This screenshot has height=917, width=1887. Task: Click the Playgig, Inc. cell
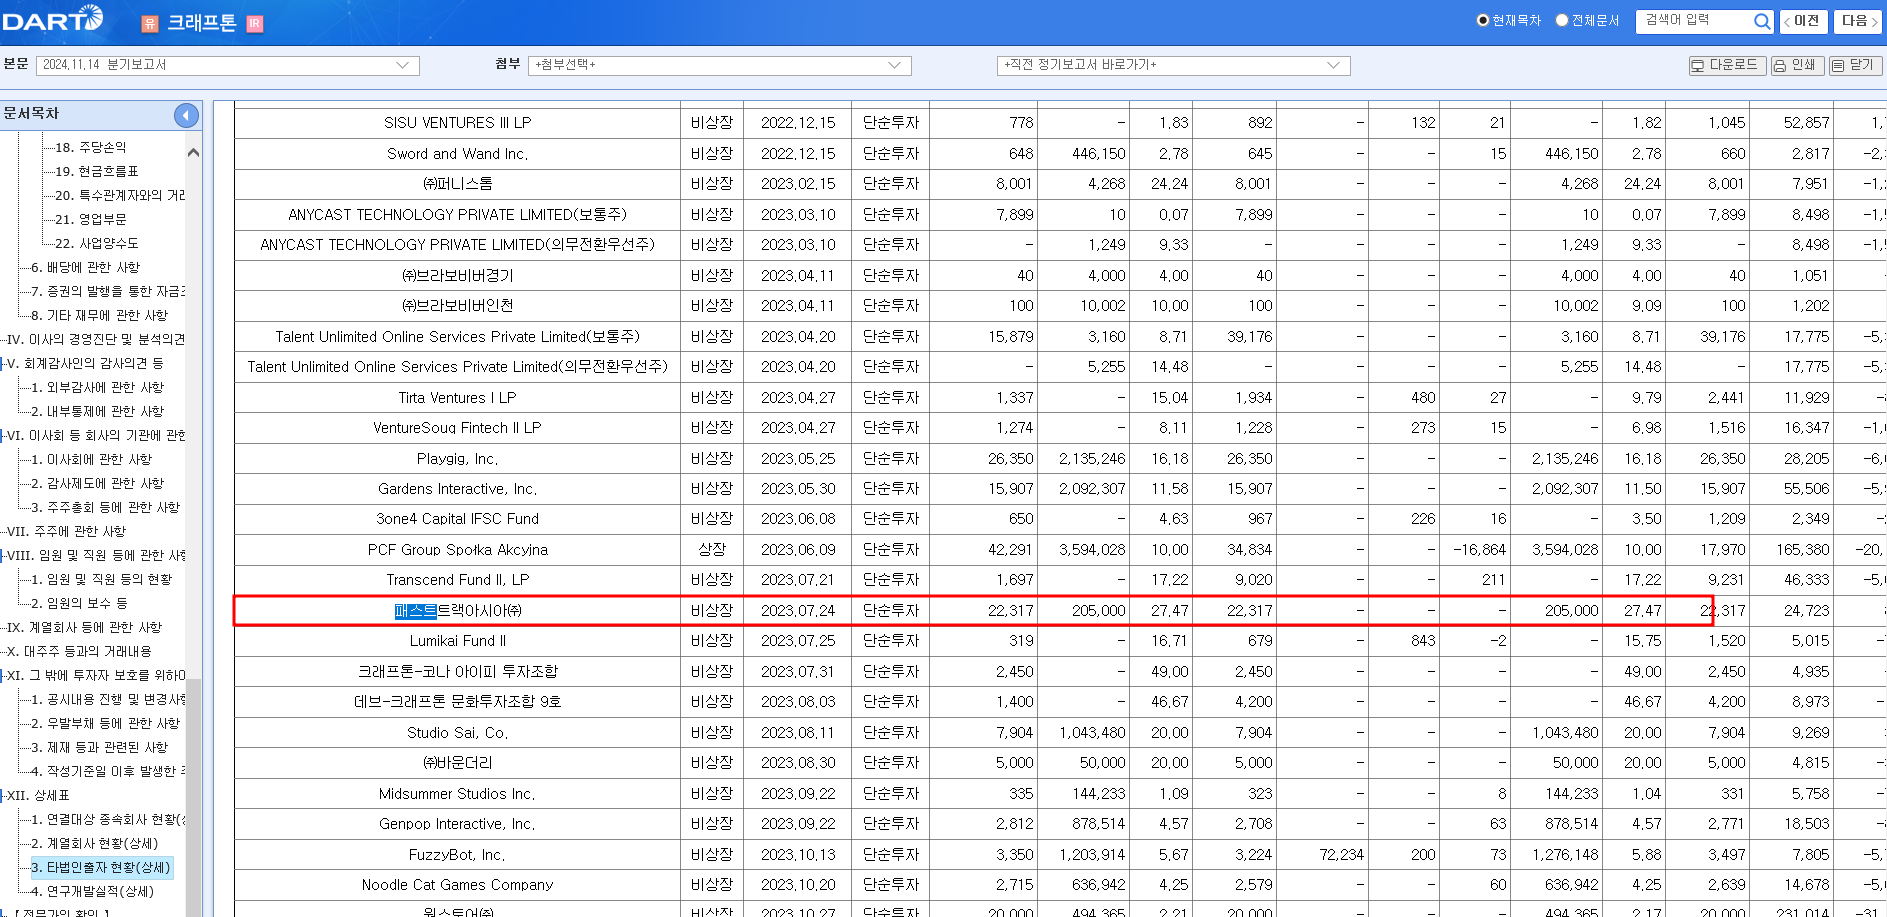click(457, 459)
